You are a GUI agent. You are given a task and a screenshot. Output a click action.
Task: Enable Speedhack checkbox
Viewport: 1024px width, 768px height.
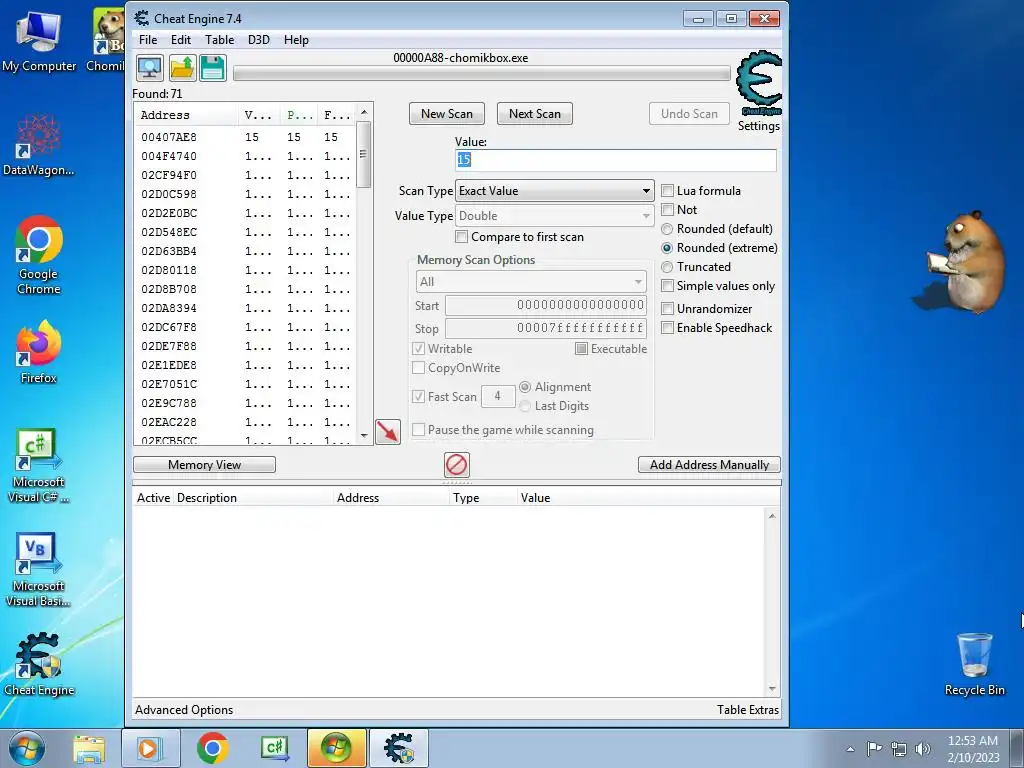(x=667, y=328)
